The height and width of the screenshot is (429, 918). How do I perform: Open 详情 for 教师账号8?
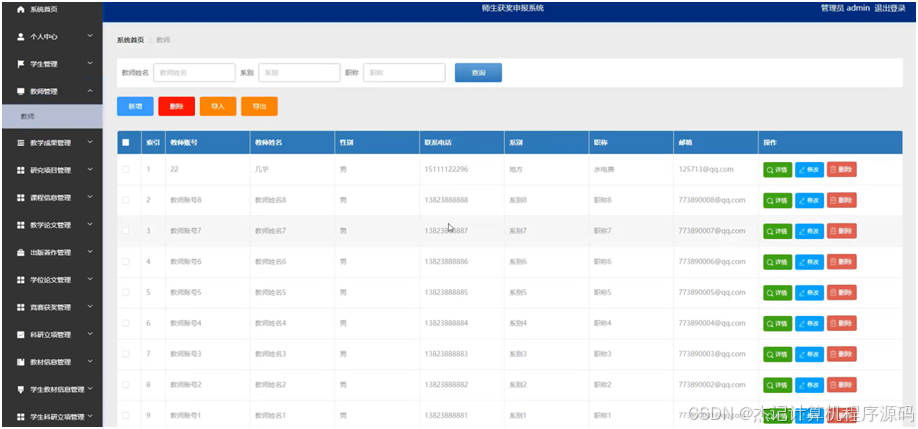tap(777, 200)
